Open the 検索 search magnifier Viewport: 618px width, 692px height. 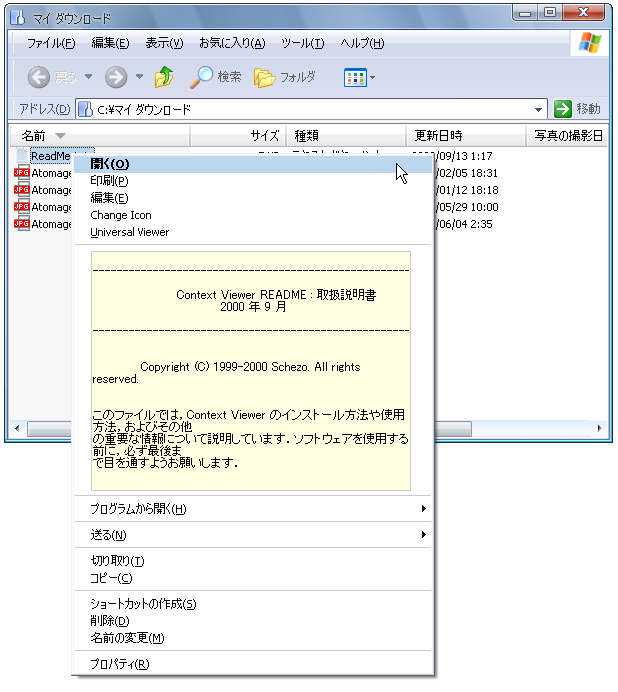(x=202, y=77)
